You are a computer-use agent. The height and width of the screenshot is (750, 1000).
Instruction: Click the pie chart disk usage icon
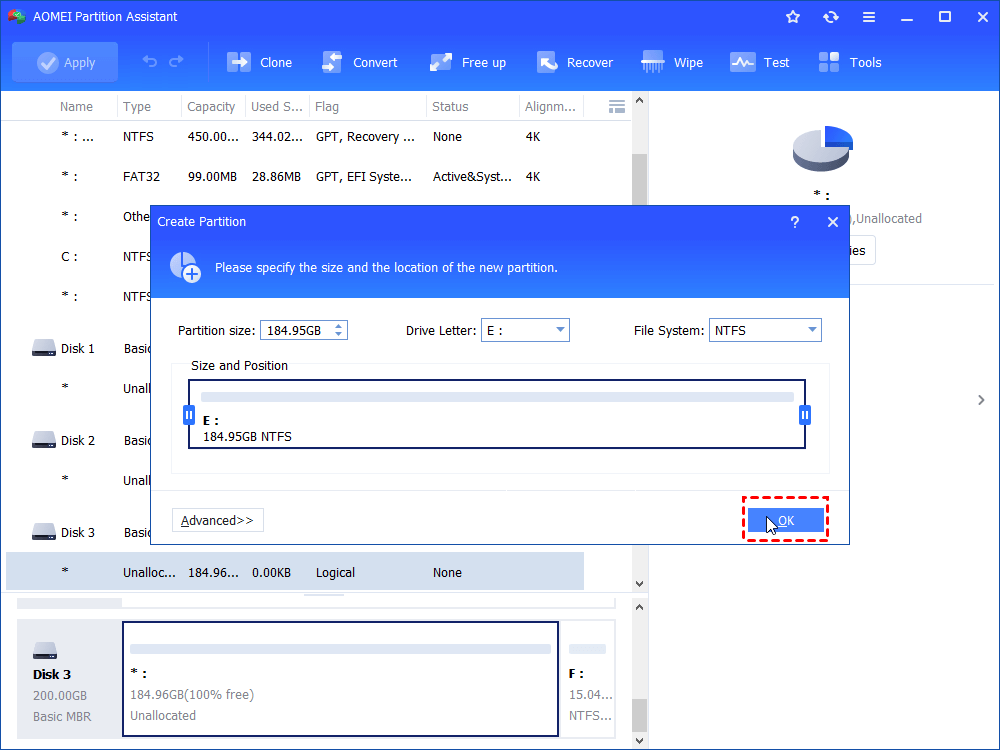[823, 148]
